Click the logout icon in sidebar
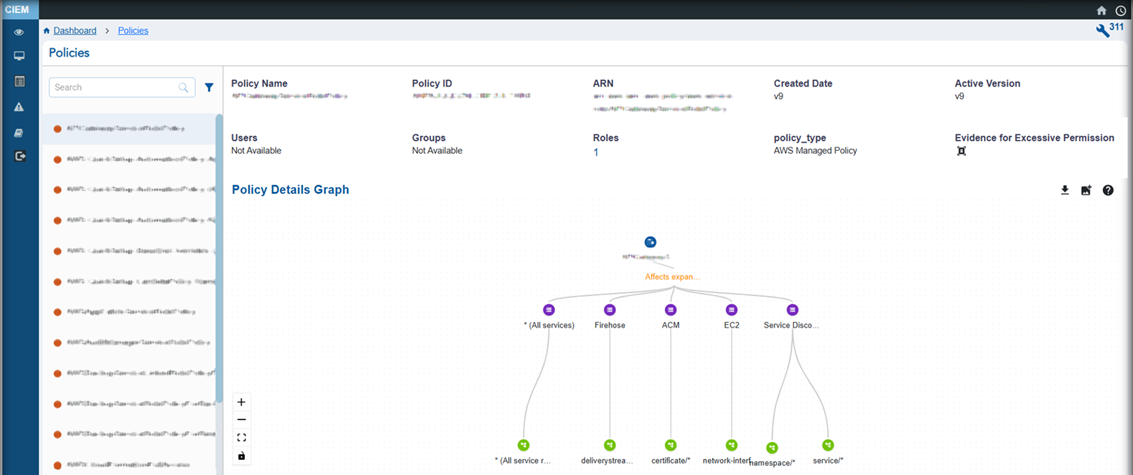This screenshot has height=475, width=1133. pyautogui.click(x=19, y=156)
